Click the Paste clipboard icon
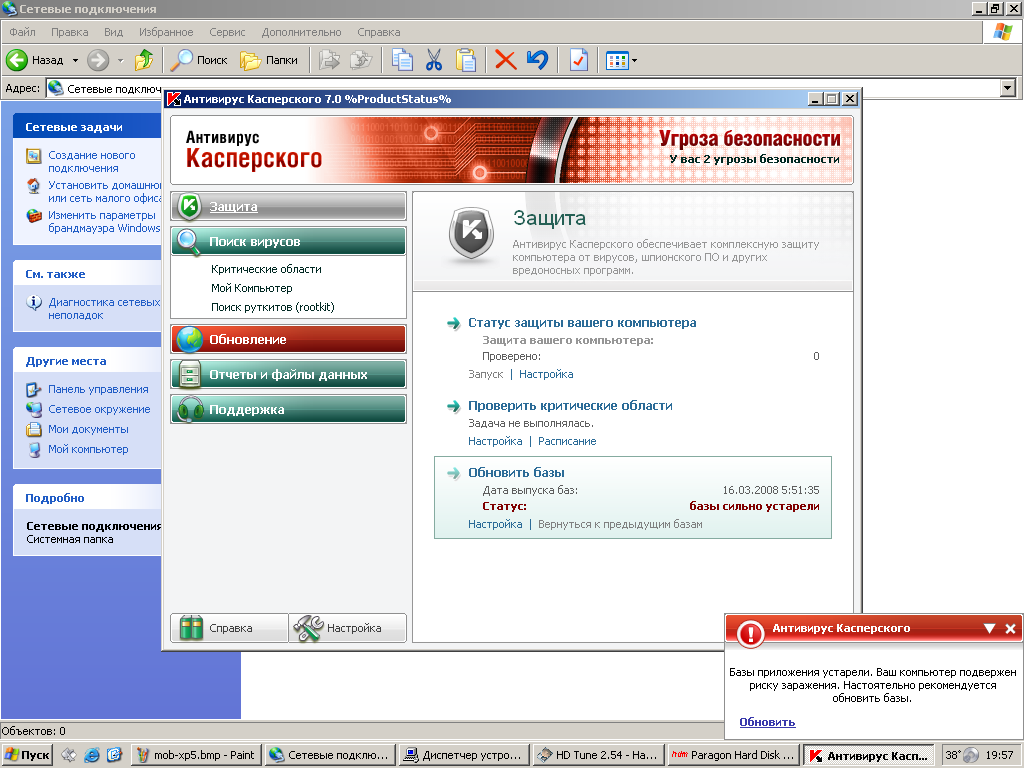 [x=465, y=60]
